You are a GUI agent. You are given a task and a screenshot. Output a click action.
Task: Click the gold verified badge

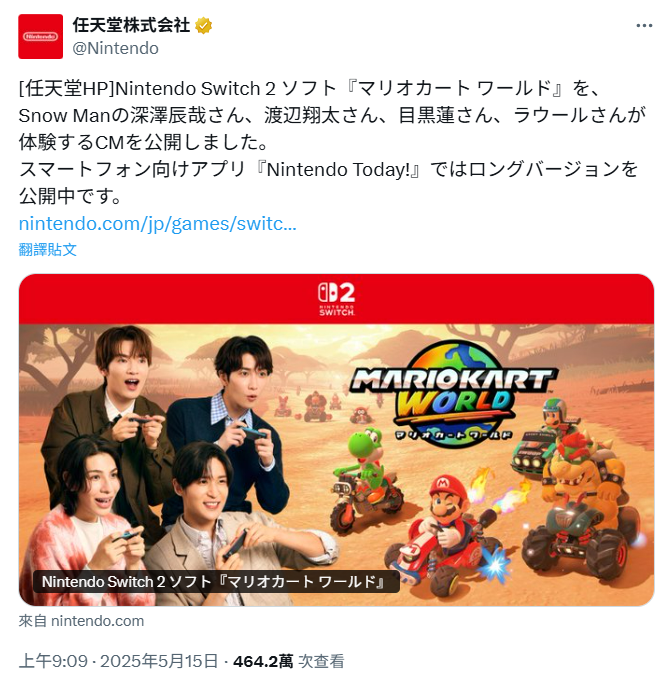click(203, 25)
